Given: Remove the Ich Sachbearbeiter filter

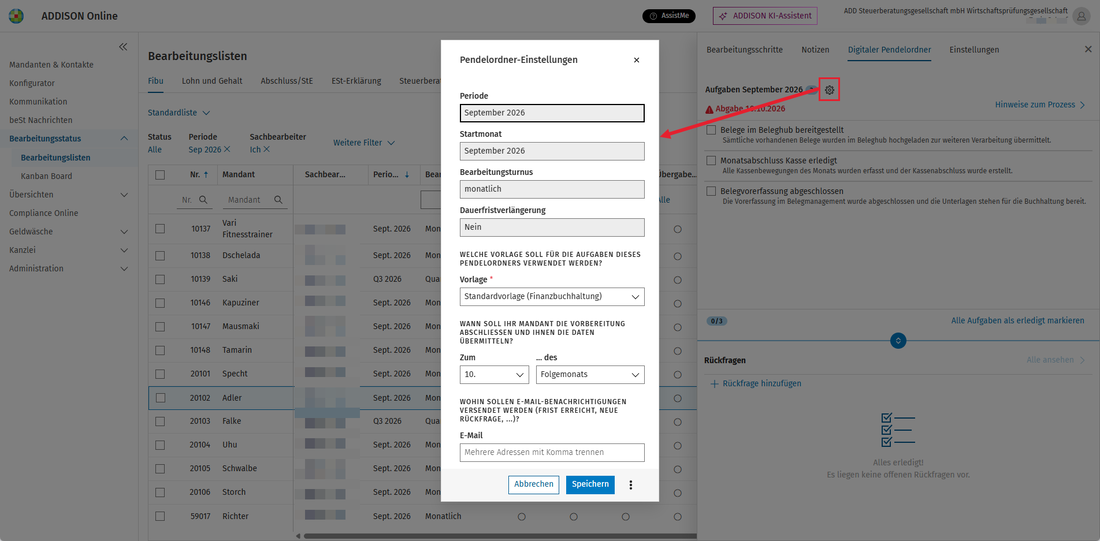Looking at the screenshot, I should click(267, 149).
